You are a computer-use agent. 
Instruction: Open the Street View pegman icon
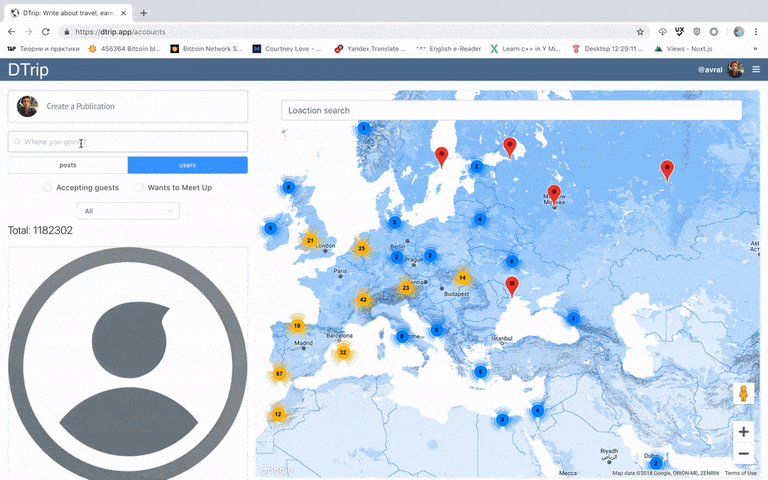(x=743, y=393)
